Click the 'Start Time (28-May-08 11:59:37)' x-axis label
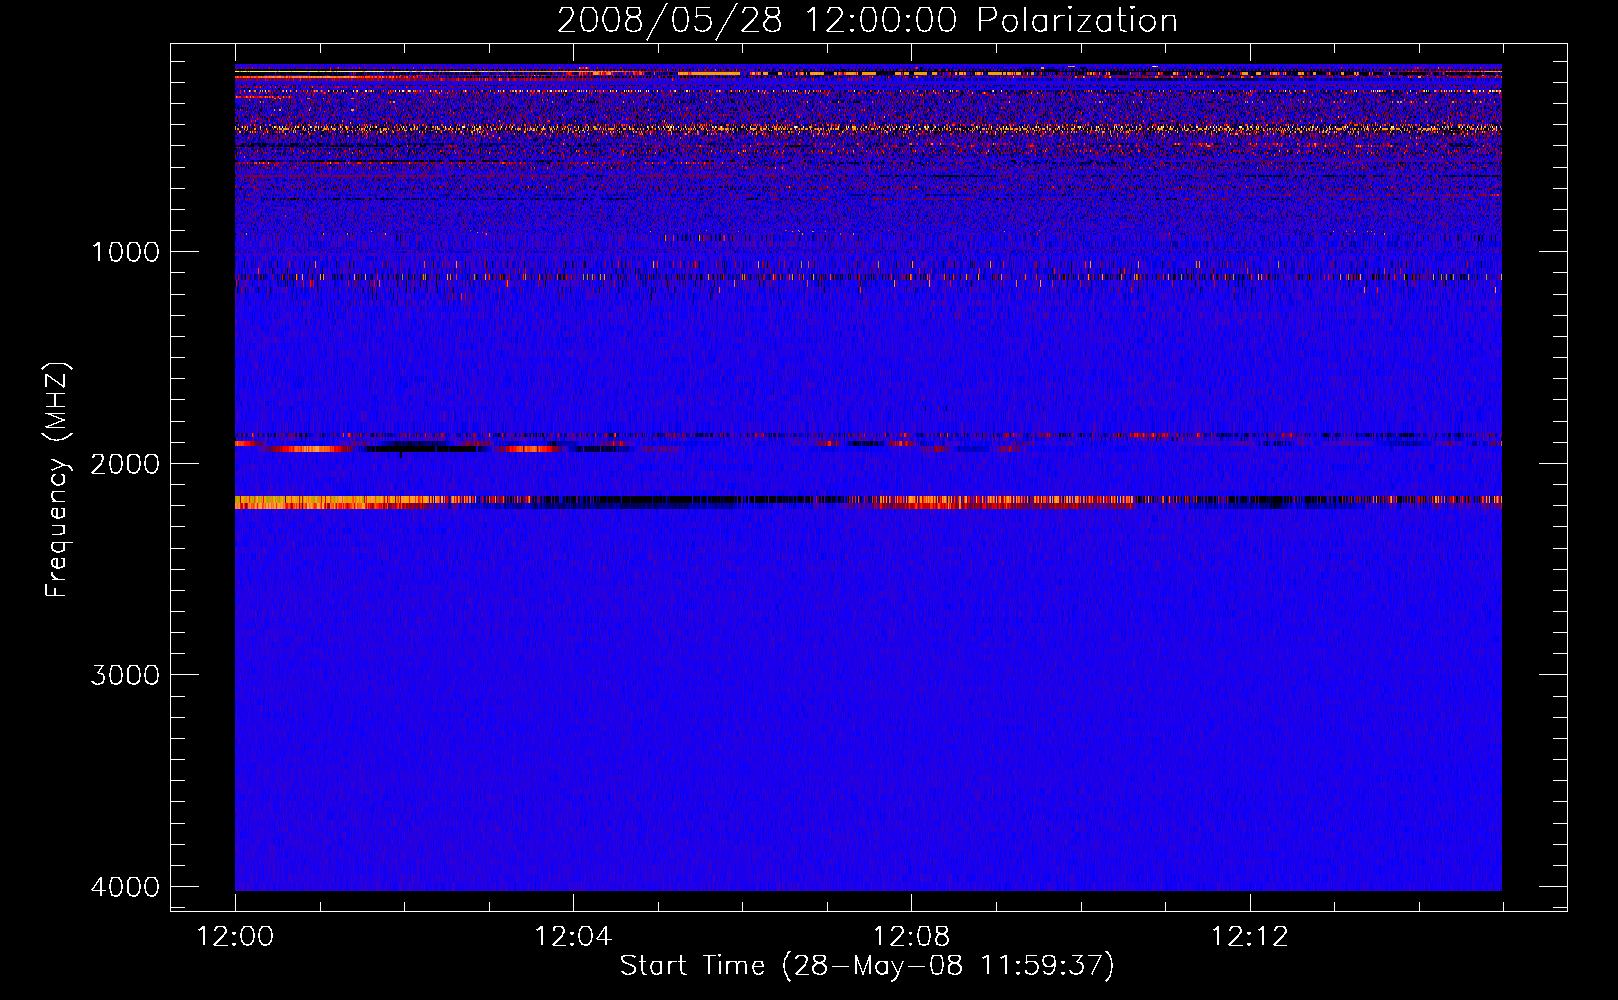 click(867, 966)
